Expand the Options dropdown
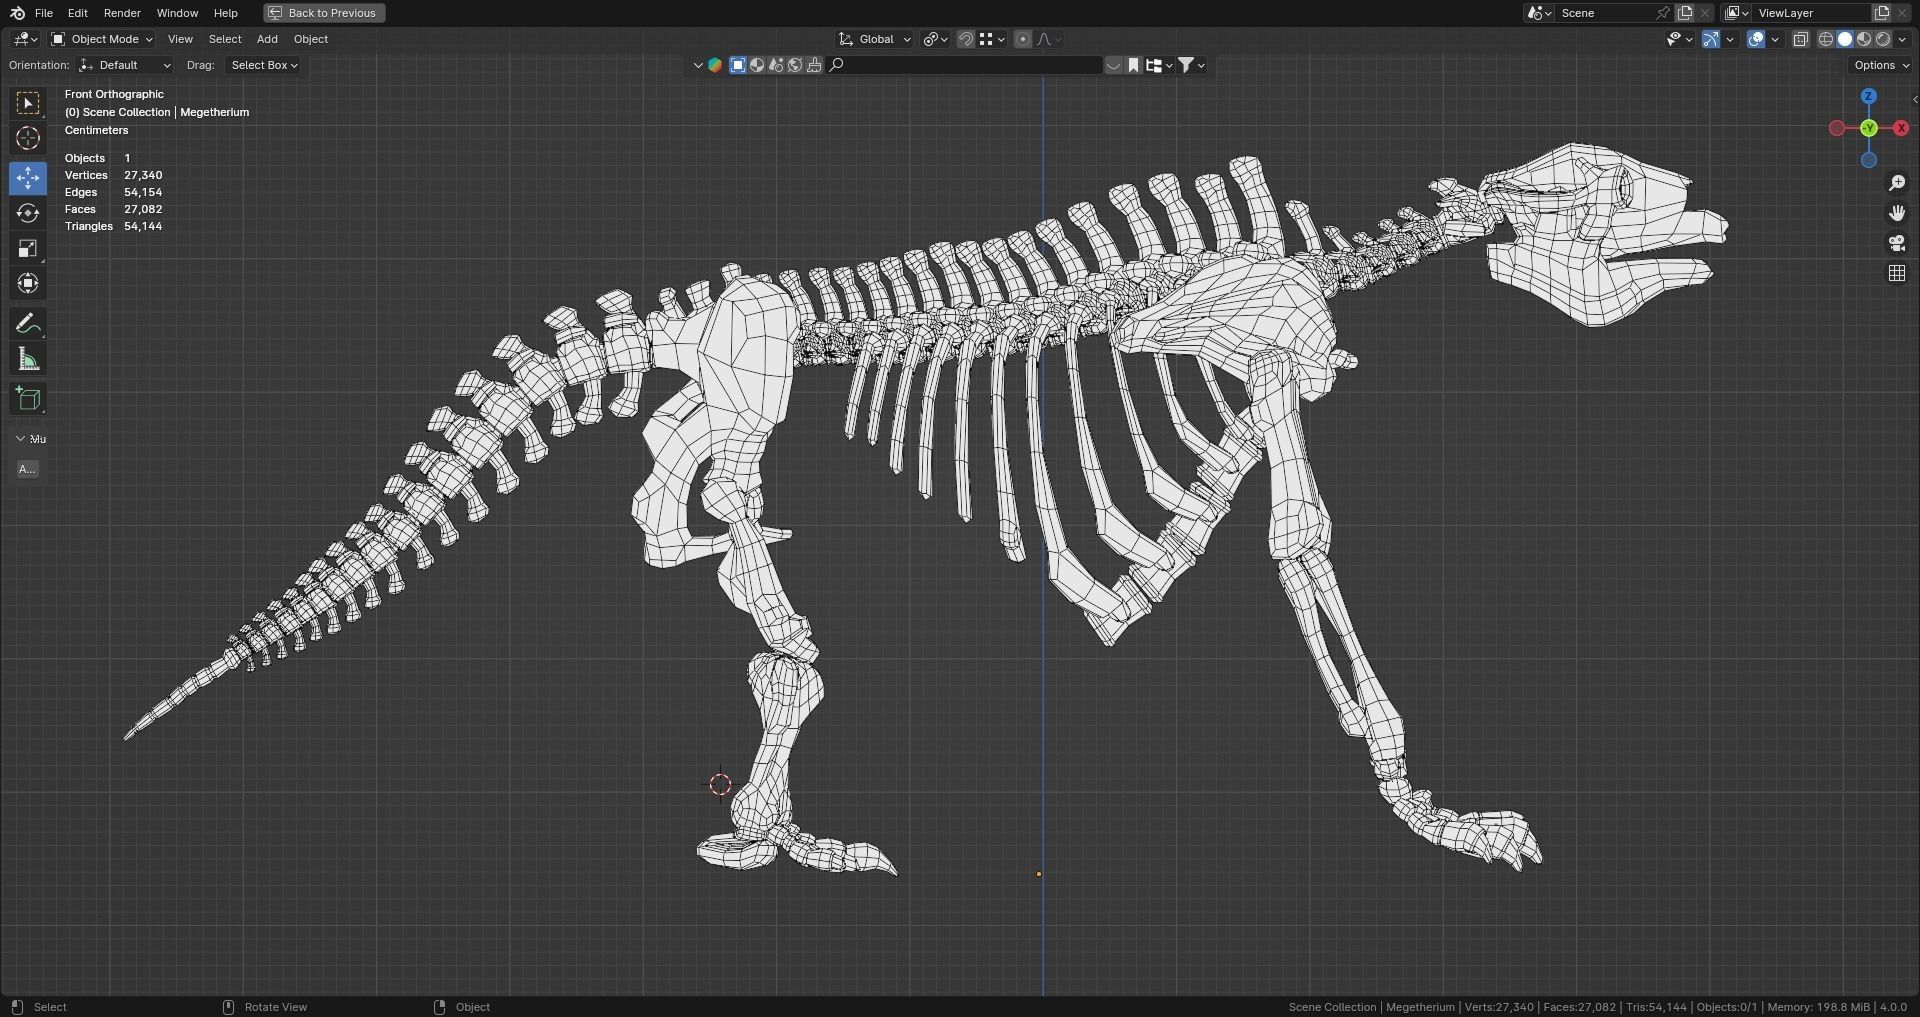1920x1017 pixels. coord(1881,65)
